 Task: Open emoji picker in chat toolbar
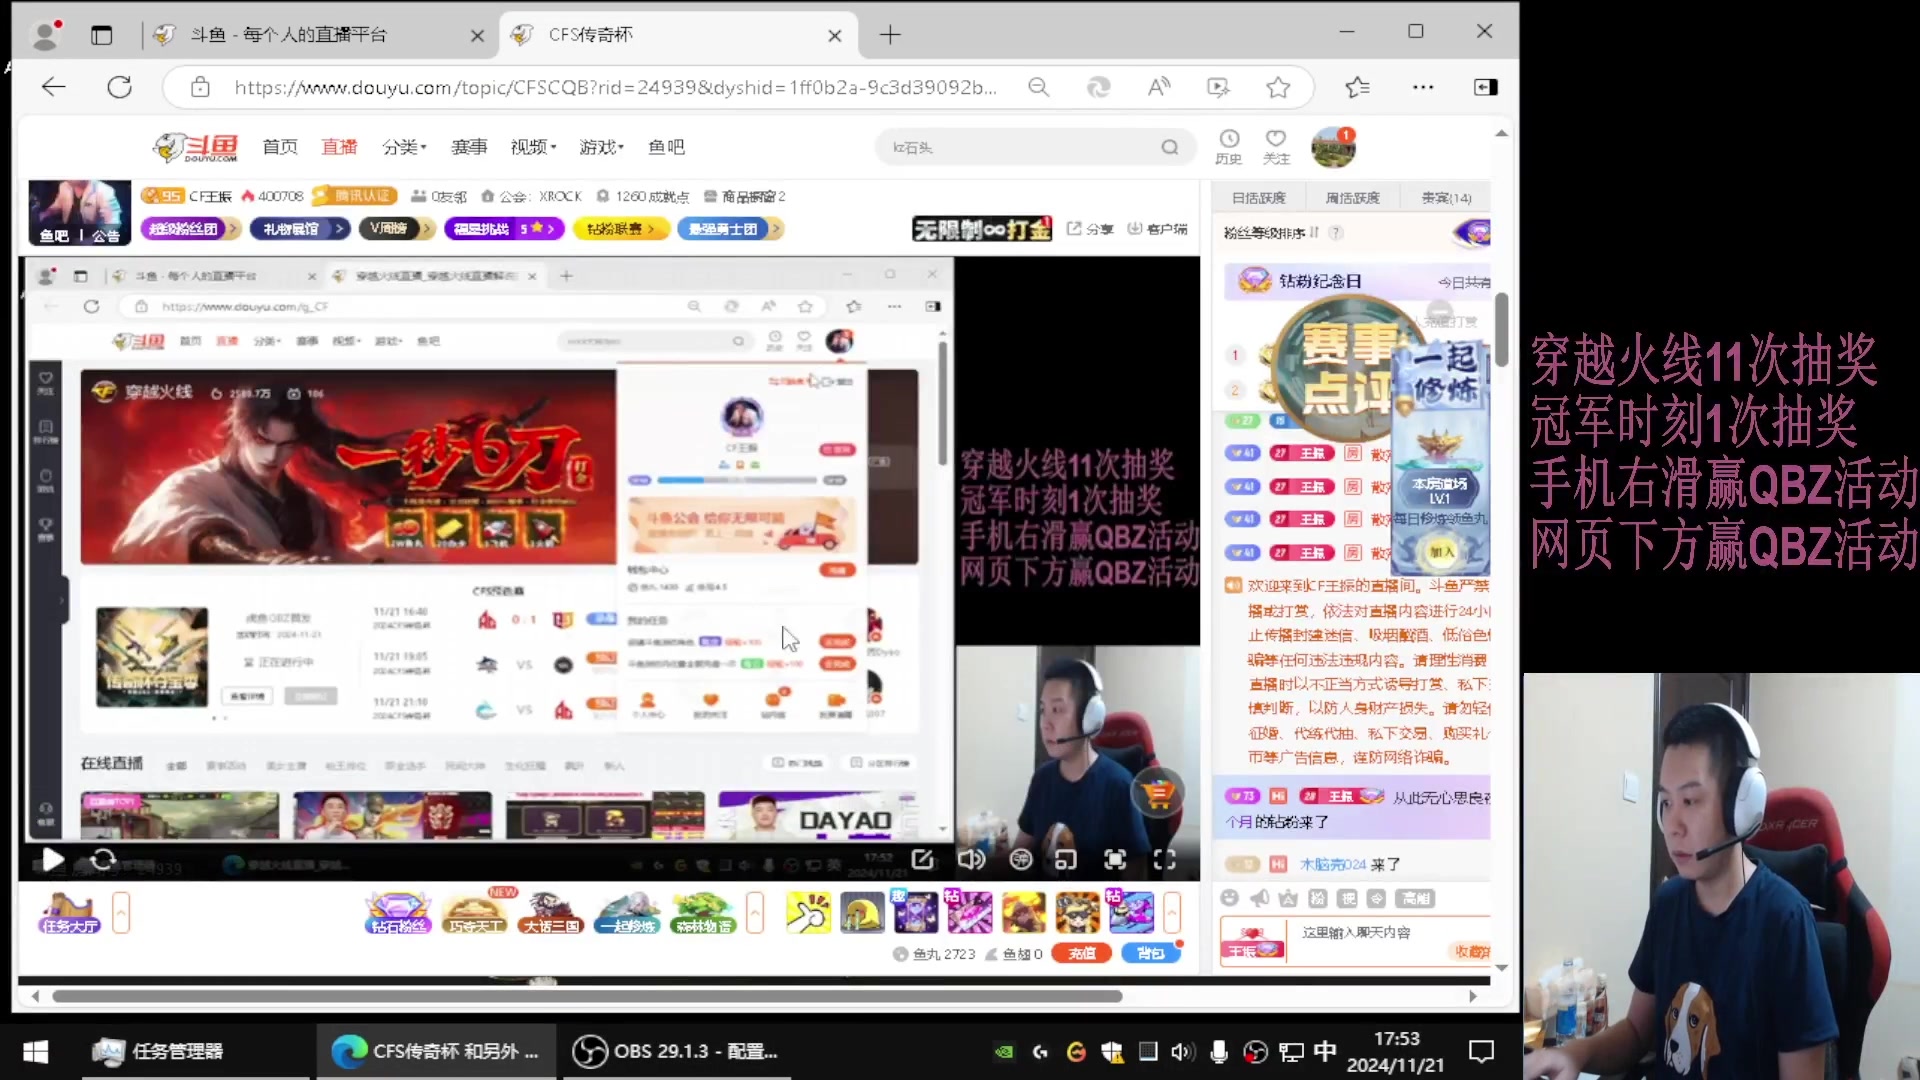pyautogui.click(x=1230, y=898)
